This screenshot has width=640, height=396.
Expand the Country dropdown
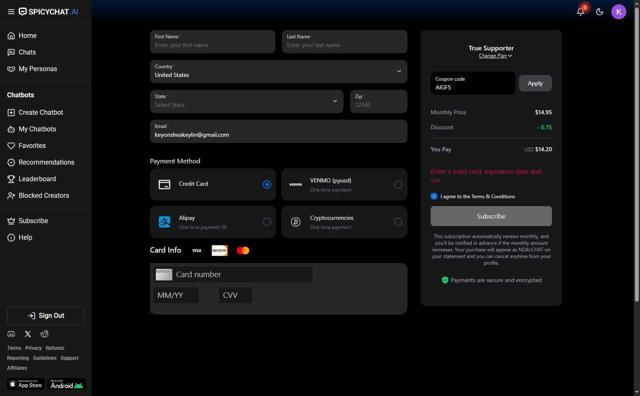[278, 71]
